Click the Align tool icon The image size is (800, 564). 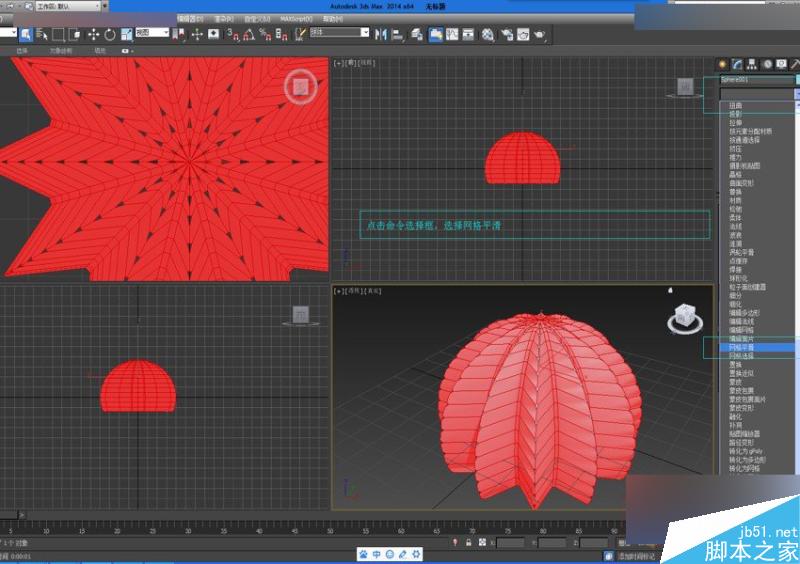pyautogui.click(x=398, y=35)
